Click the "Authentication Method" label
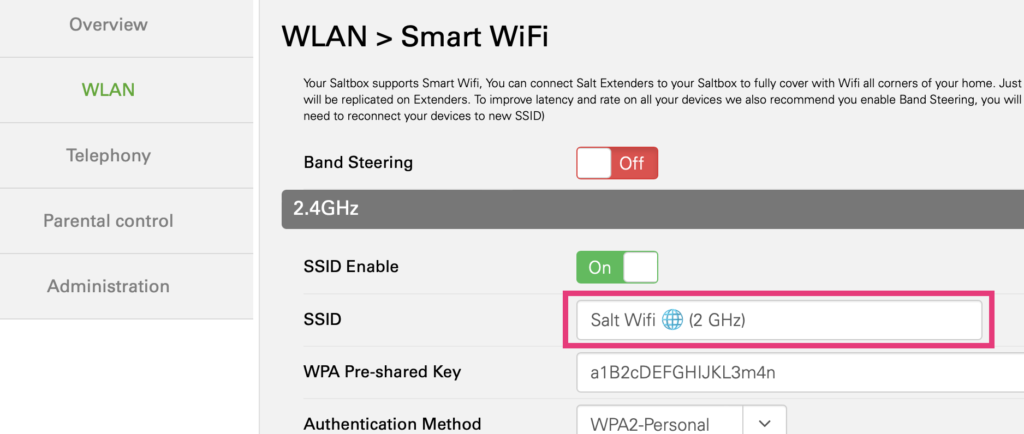This screenshot has width=1024, height=434. (x=392, y=424)
